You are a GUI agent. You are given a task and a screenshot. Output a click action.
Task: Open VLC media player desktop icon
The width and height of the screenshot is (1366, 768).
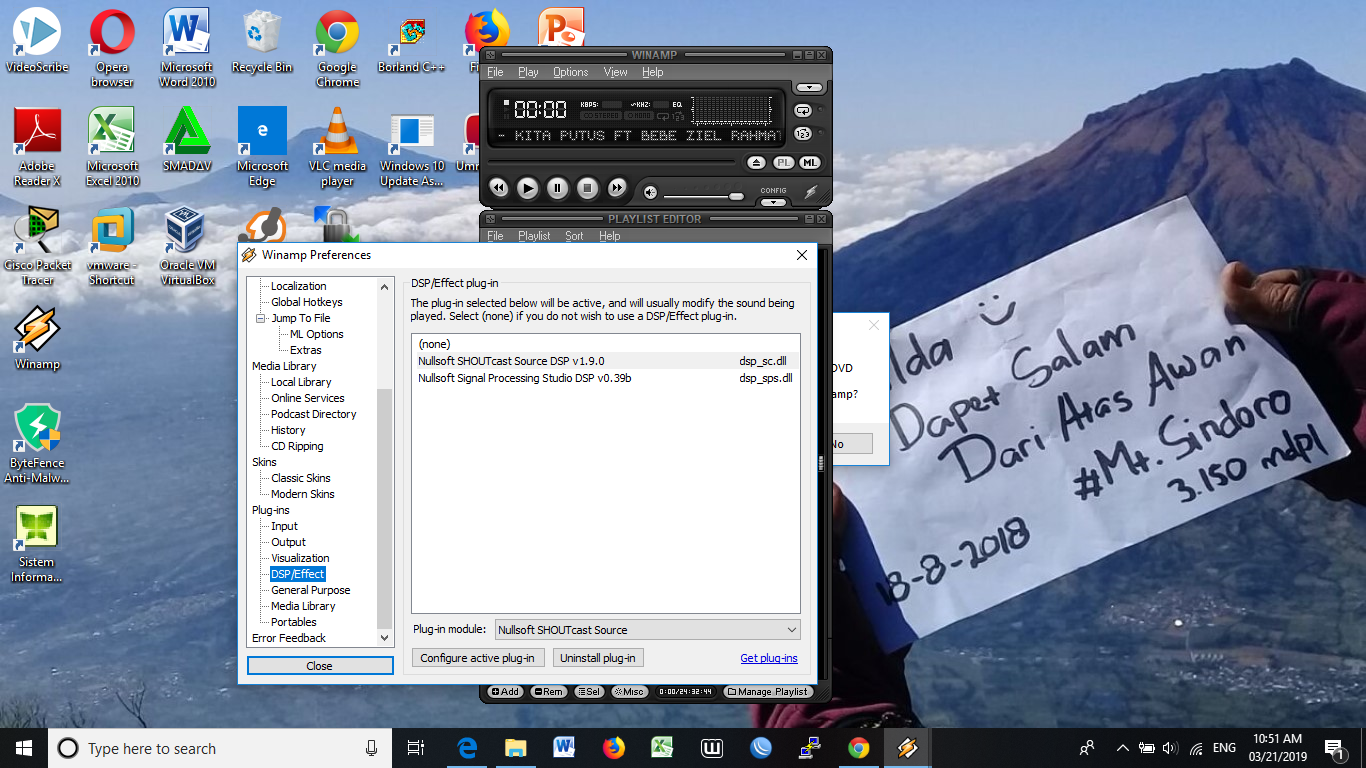point(337,146)
